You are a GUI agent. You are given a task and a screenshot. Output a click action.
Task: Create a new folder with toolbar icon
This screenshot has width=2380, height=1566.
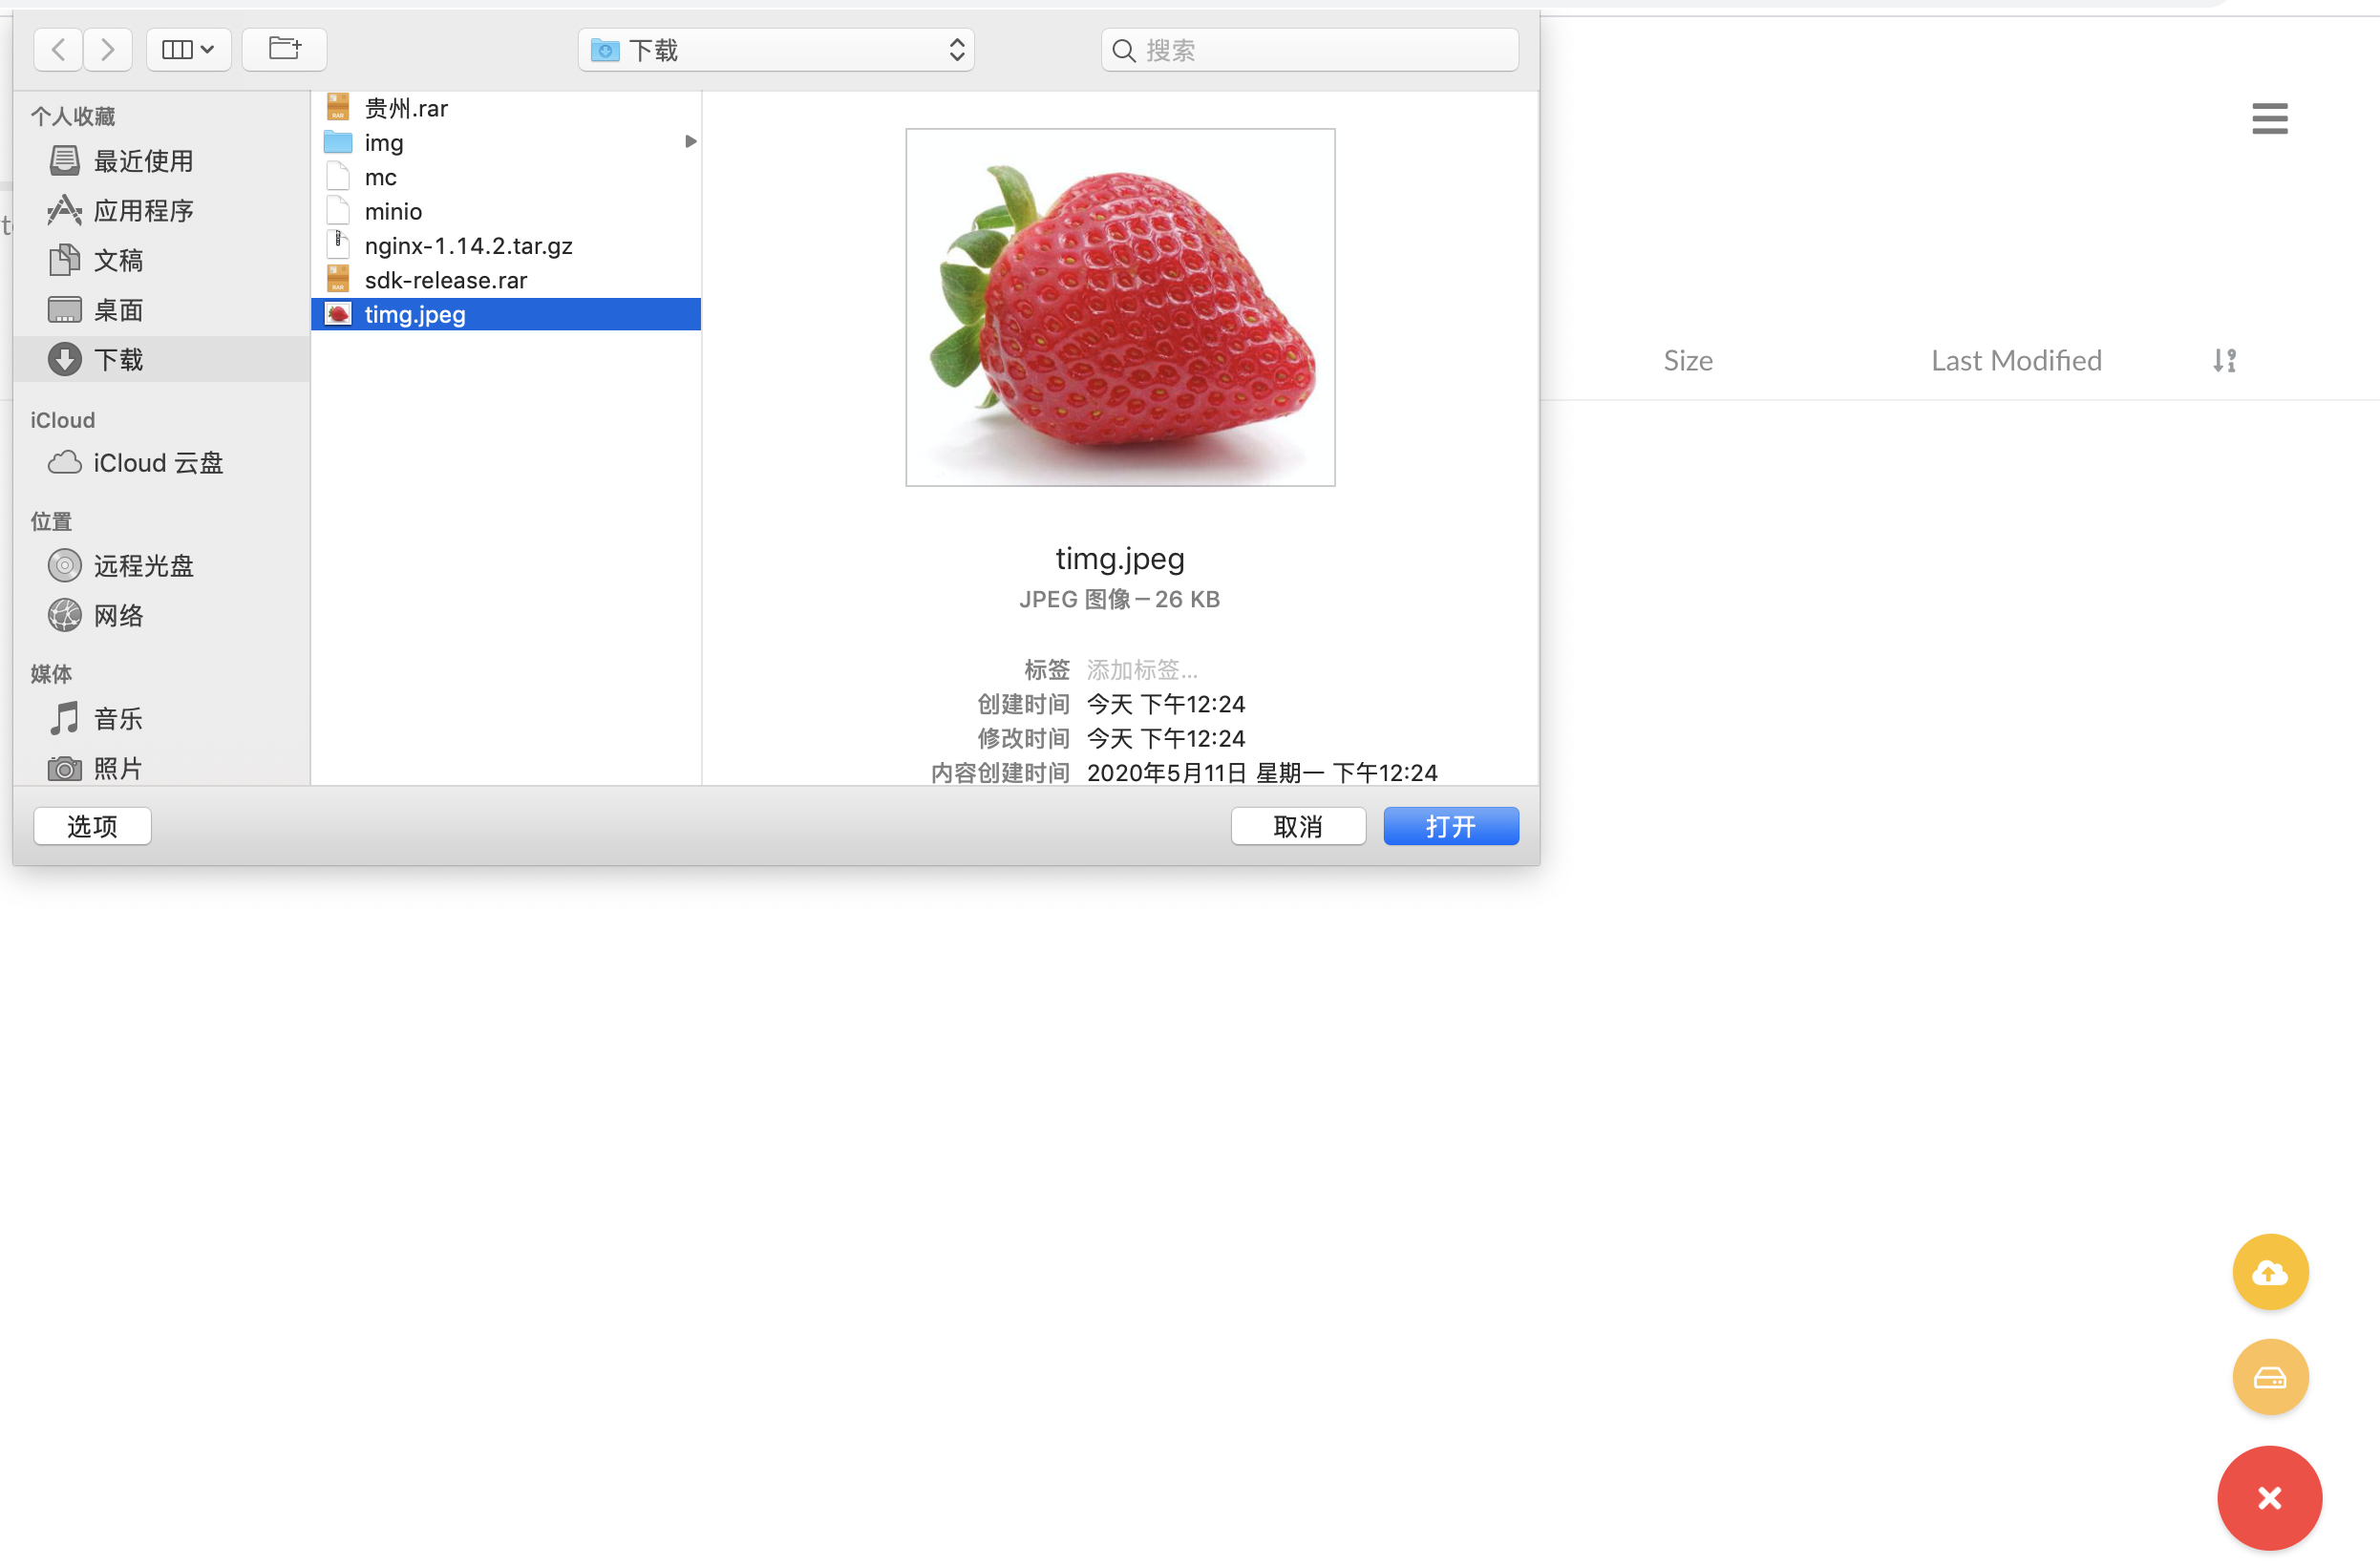click(285, 50)
